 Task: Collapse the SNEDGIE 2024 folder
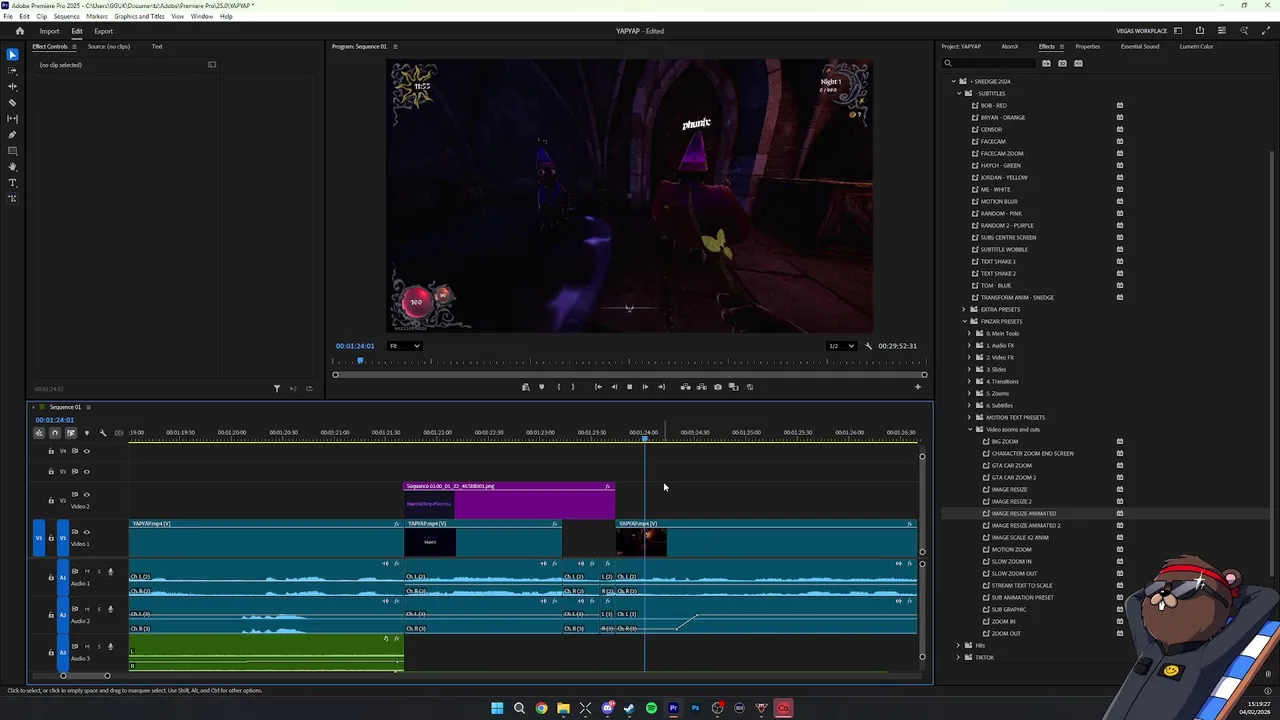[x=955, y=81]
